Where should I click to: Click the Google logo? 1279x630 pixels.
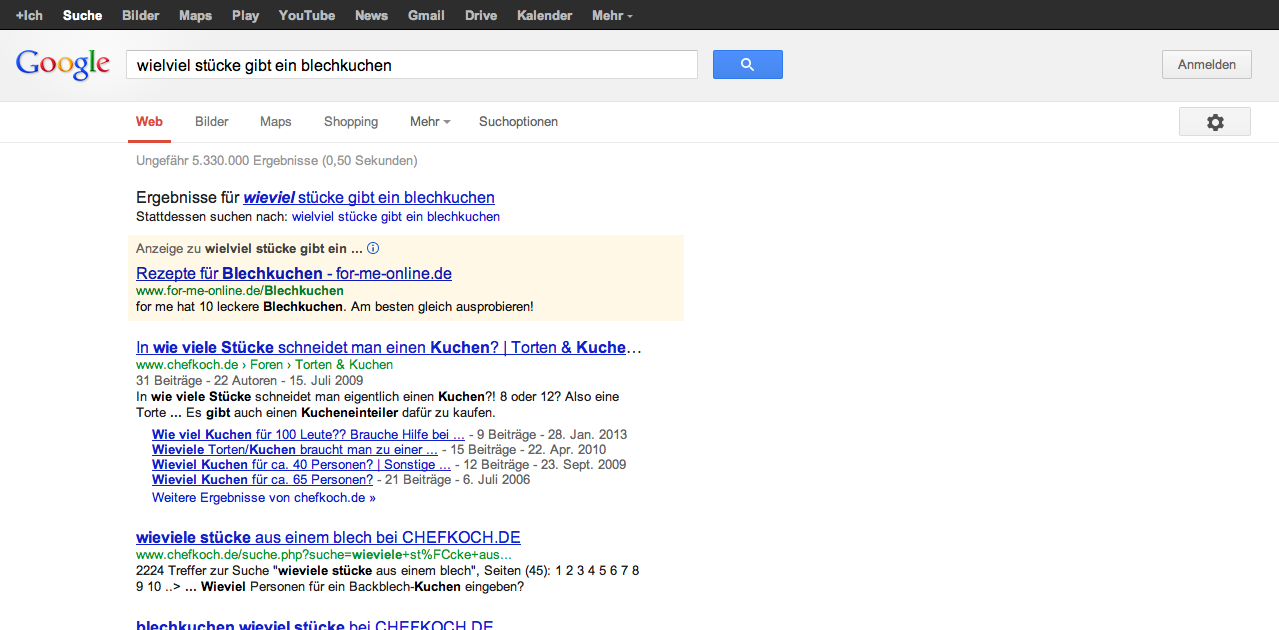click(x=62, y=65)
